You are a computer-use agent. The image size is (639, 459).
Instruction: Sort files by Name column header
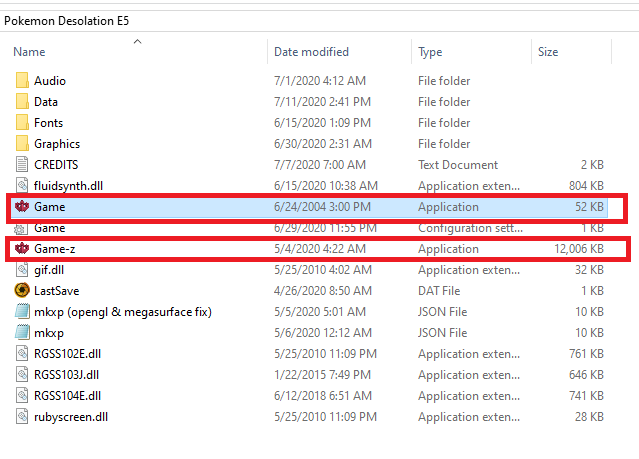tap(30, 52)
